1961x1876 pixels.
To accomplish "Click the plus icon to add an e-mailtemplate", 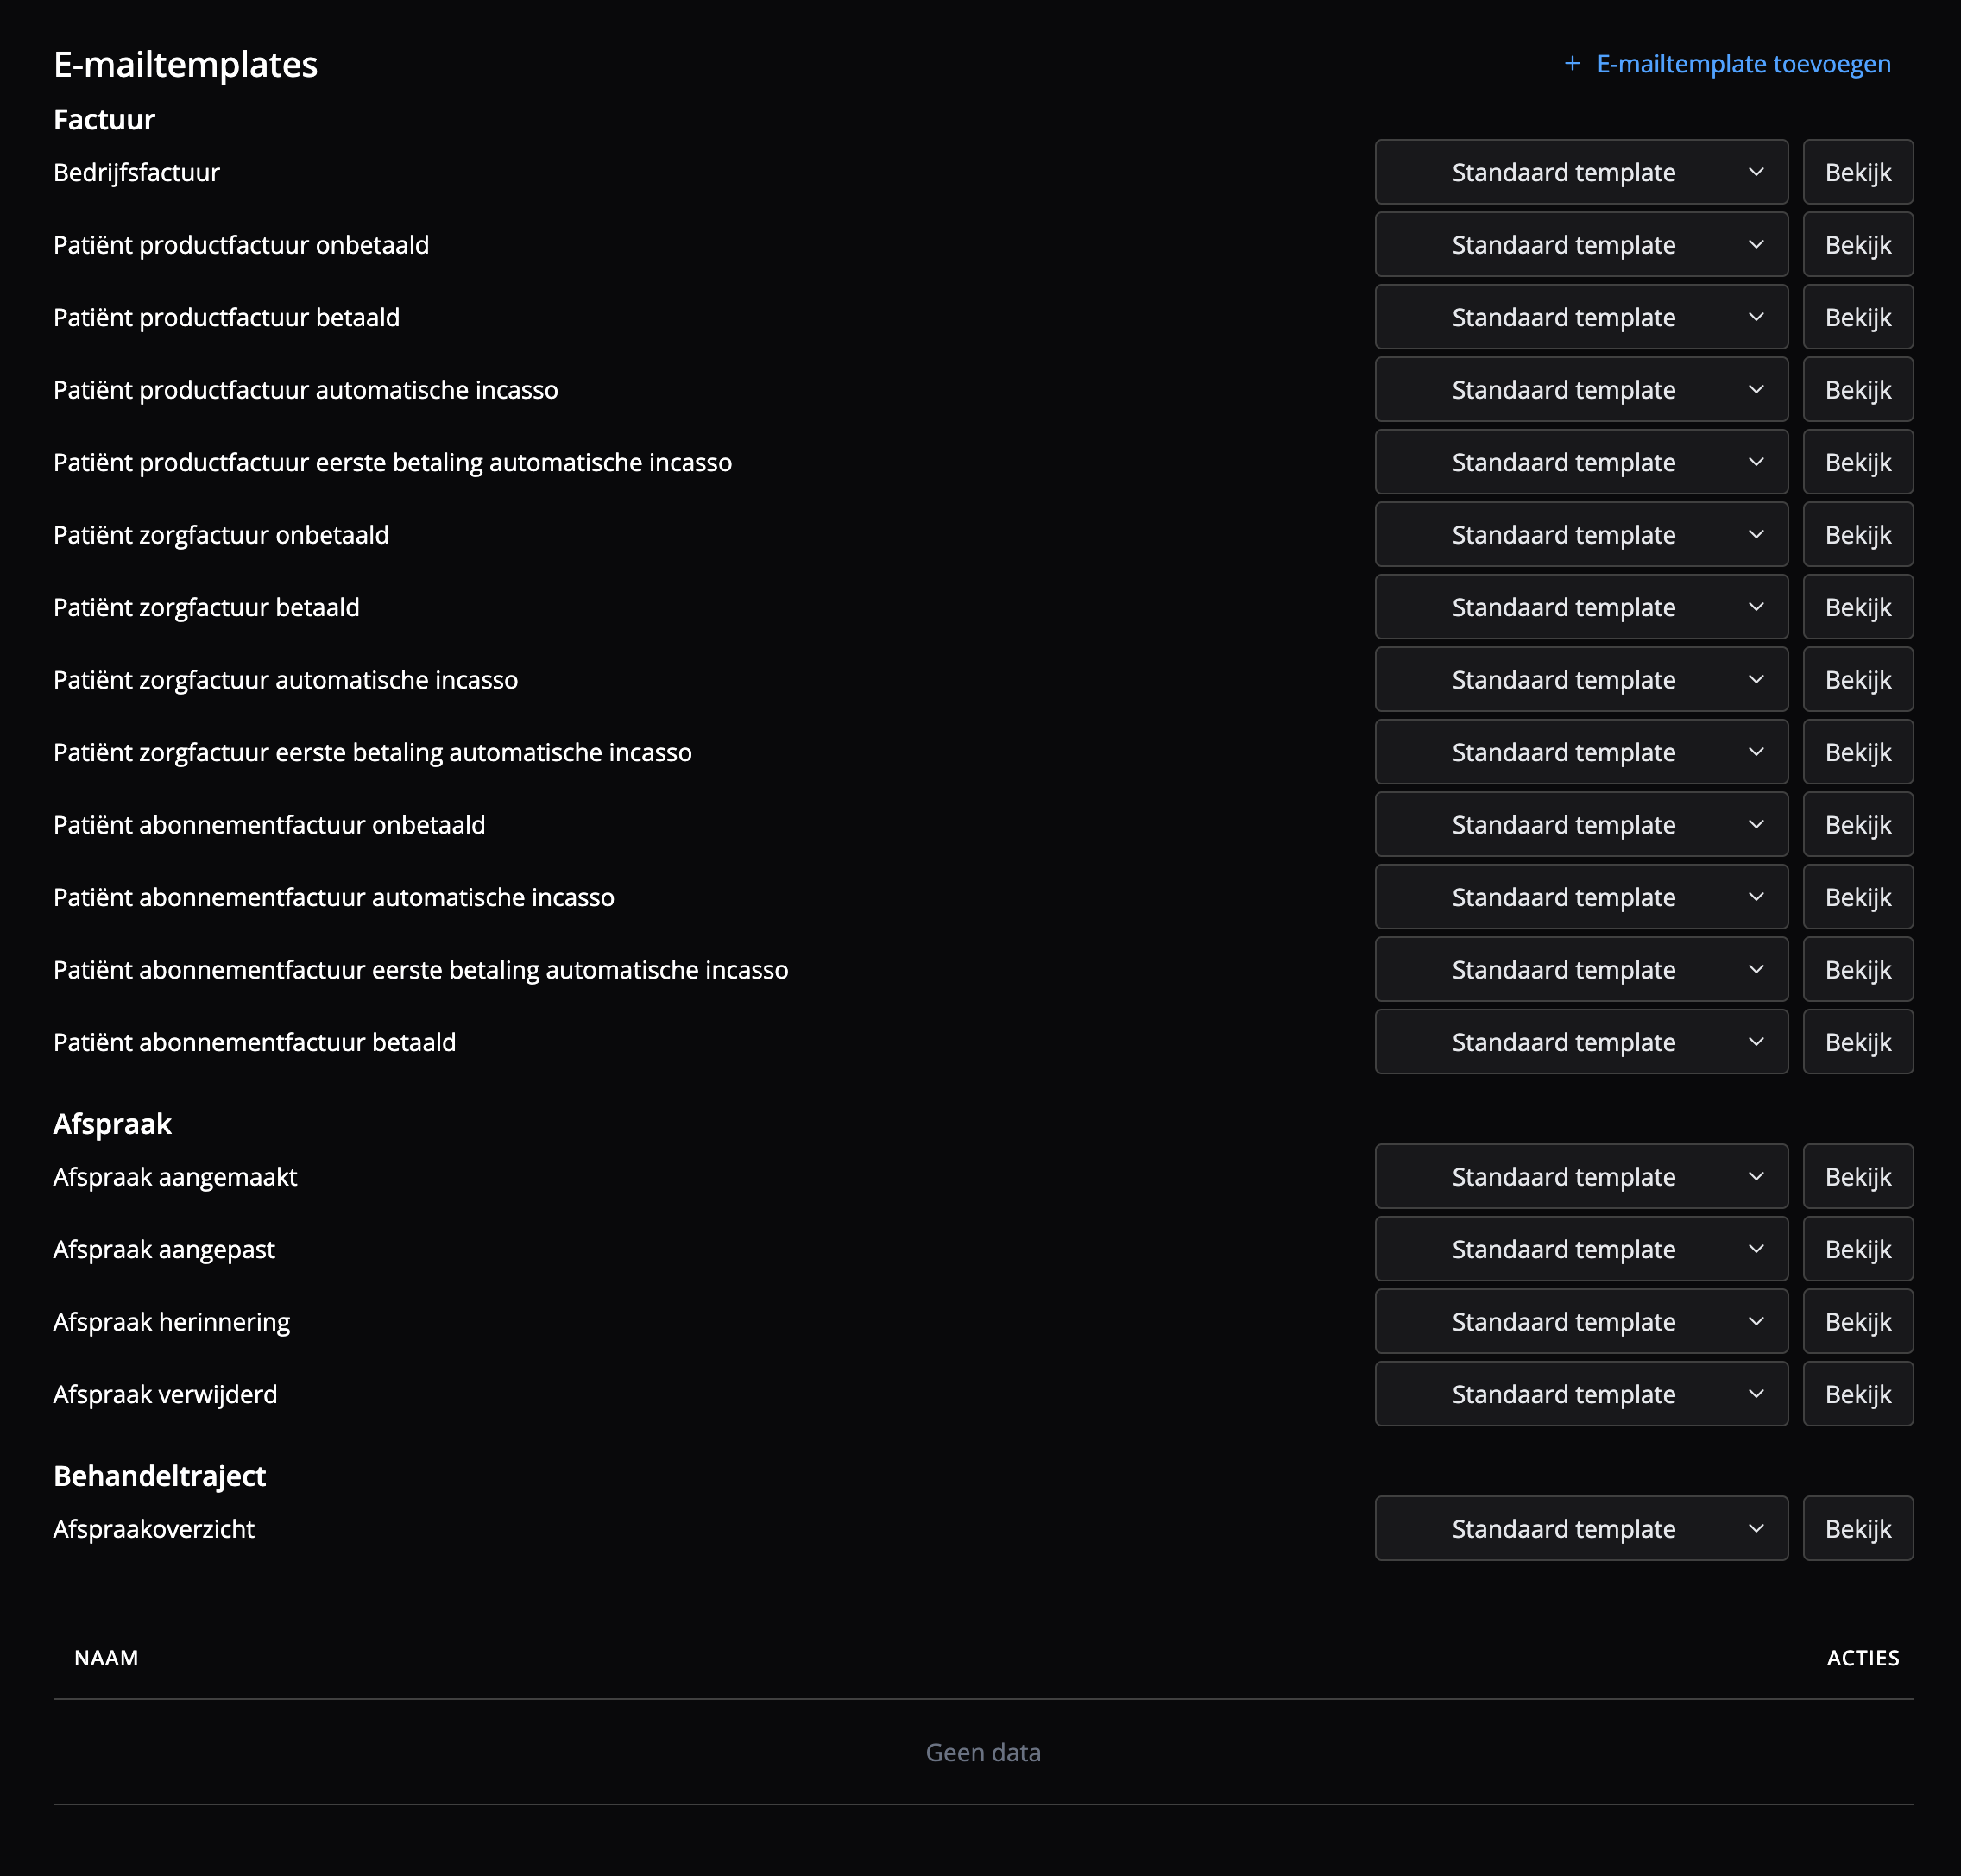I will click(x=1572, y=64).
